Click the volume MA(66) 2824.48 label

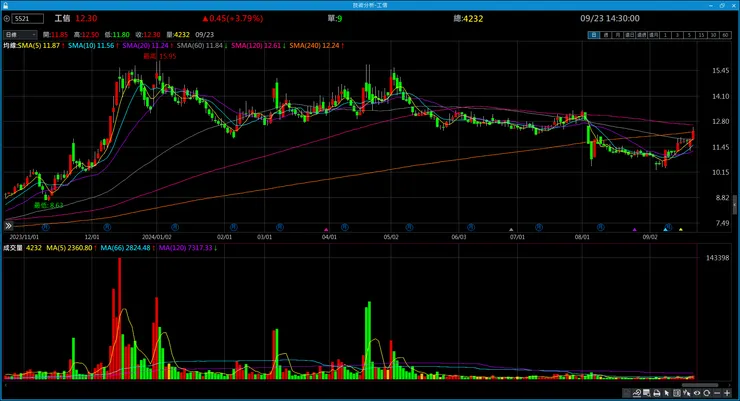(128, 248)
